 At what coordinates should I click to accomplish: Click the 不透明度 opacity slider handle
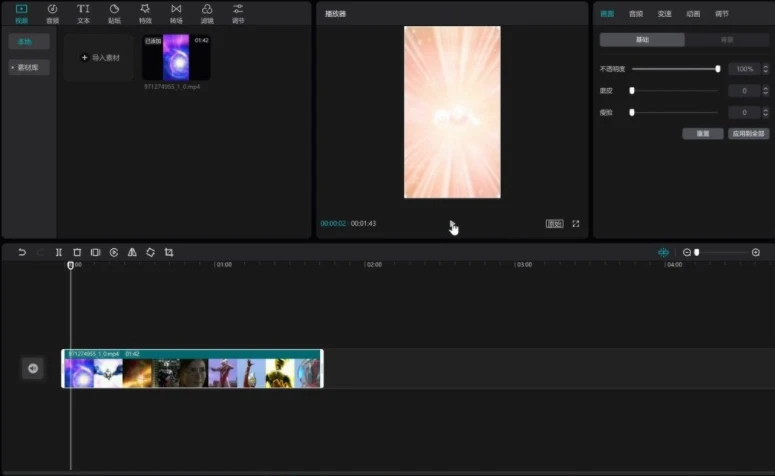[x=717, y=69]
